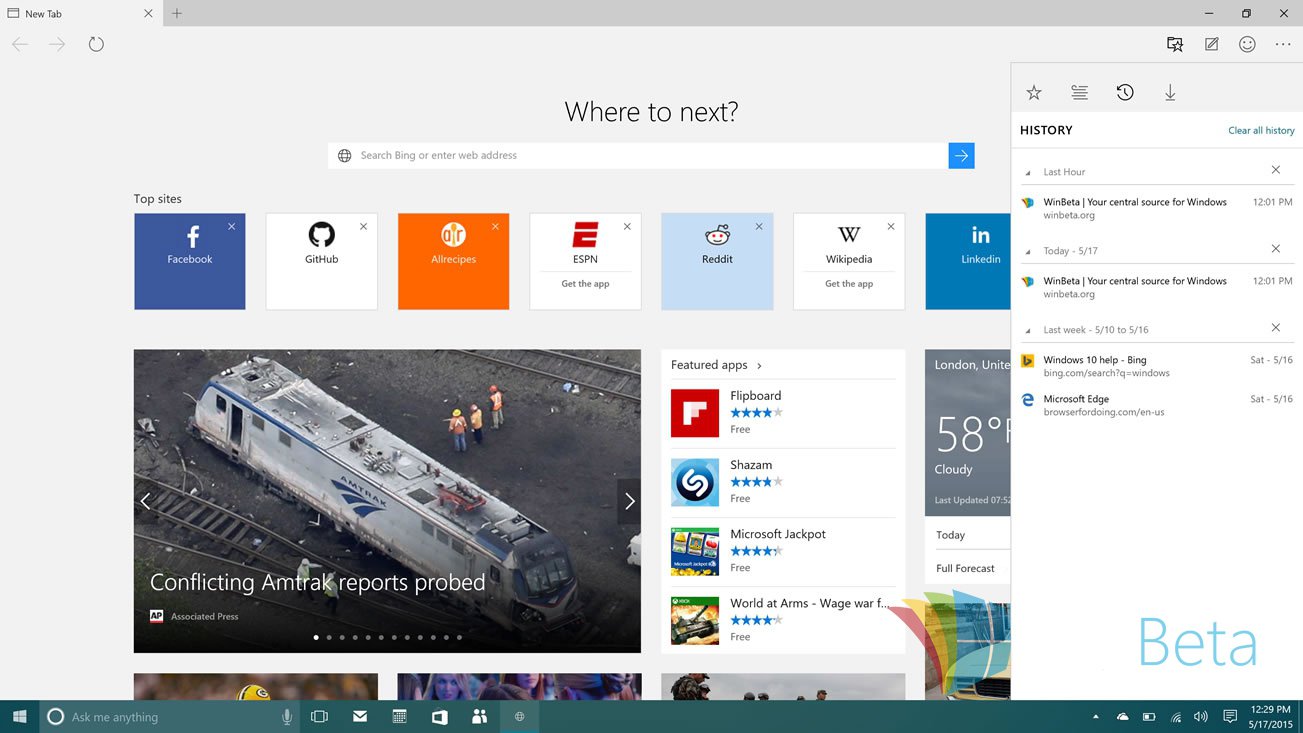Image resolution: width=1303 pixels, height=733 pixels.
Task: Remove Allrecipes from top sites
Action: (x=495, y=227)
